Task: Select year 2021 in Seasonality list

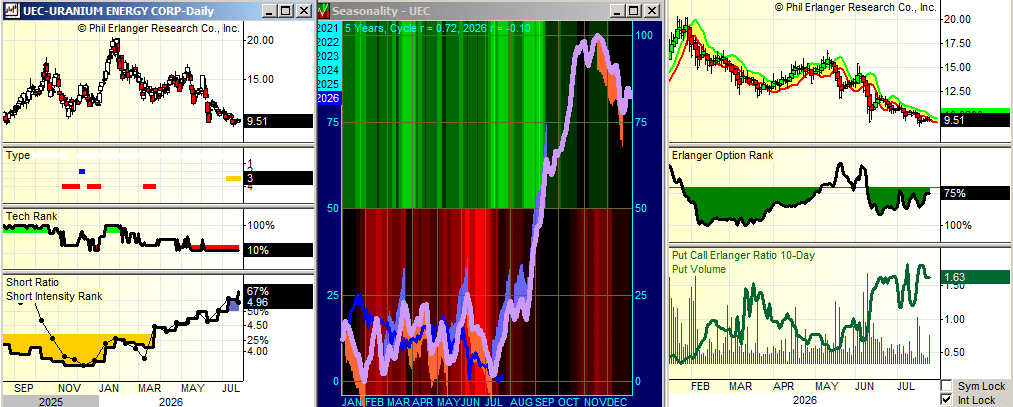Action: [x=329, y=28]
